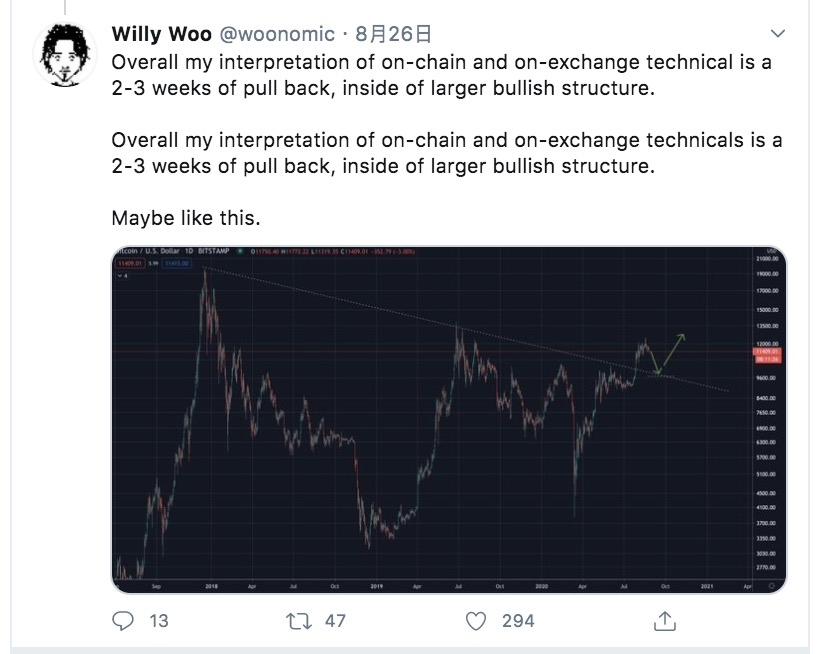
Task: Click the "Maybe like this." tweet text
Action: click(186, 217)
